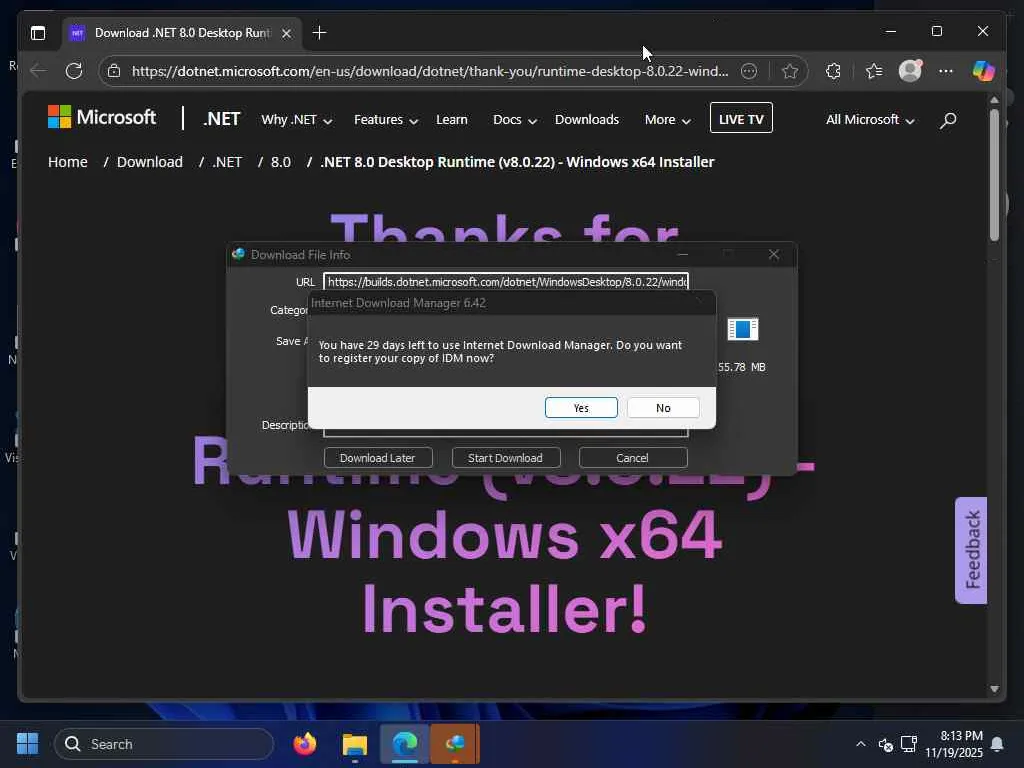Expand the All Microsoft dropdown
The width and height of the screenshot is (1024, 768).
pyautogui.click(x=870, y=120)
